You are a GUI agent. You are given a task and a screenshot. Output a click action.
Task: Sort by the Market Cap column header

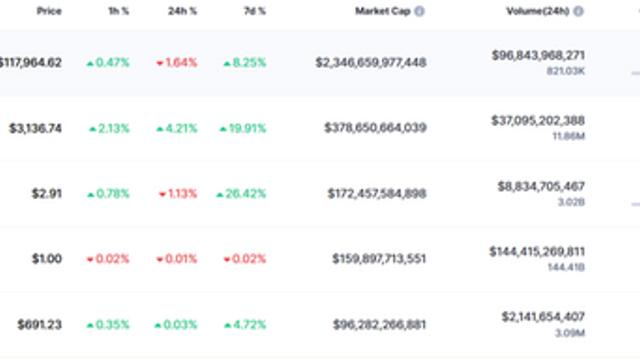(382, 11)
